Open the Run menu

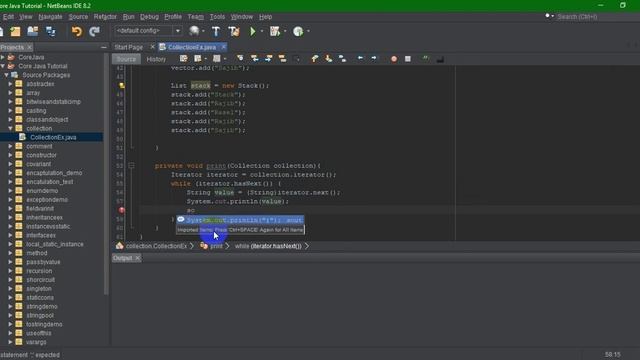(x=129, y=17)
